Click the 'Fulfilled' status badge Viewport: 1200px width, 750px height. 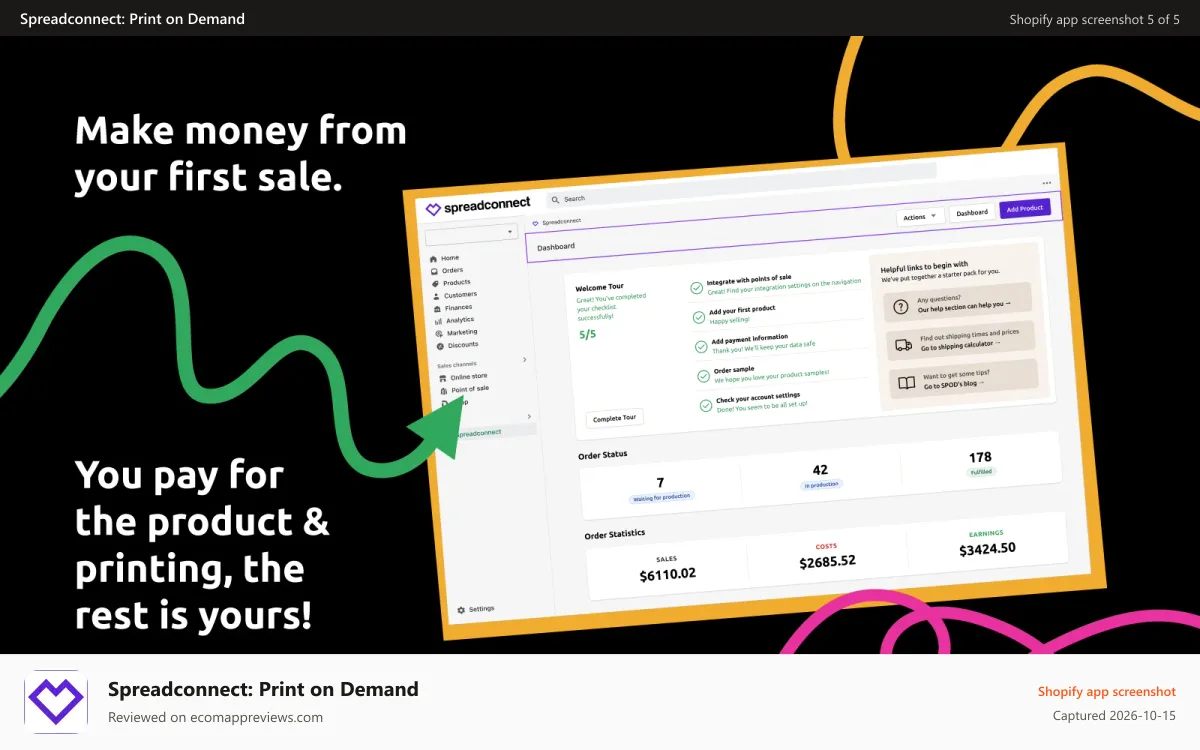(982, 471)
